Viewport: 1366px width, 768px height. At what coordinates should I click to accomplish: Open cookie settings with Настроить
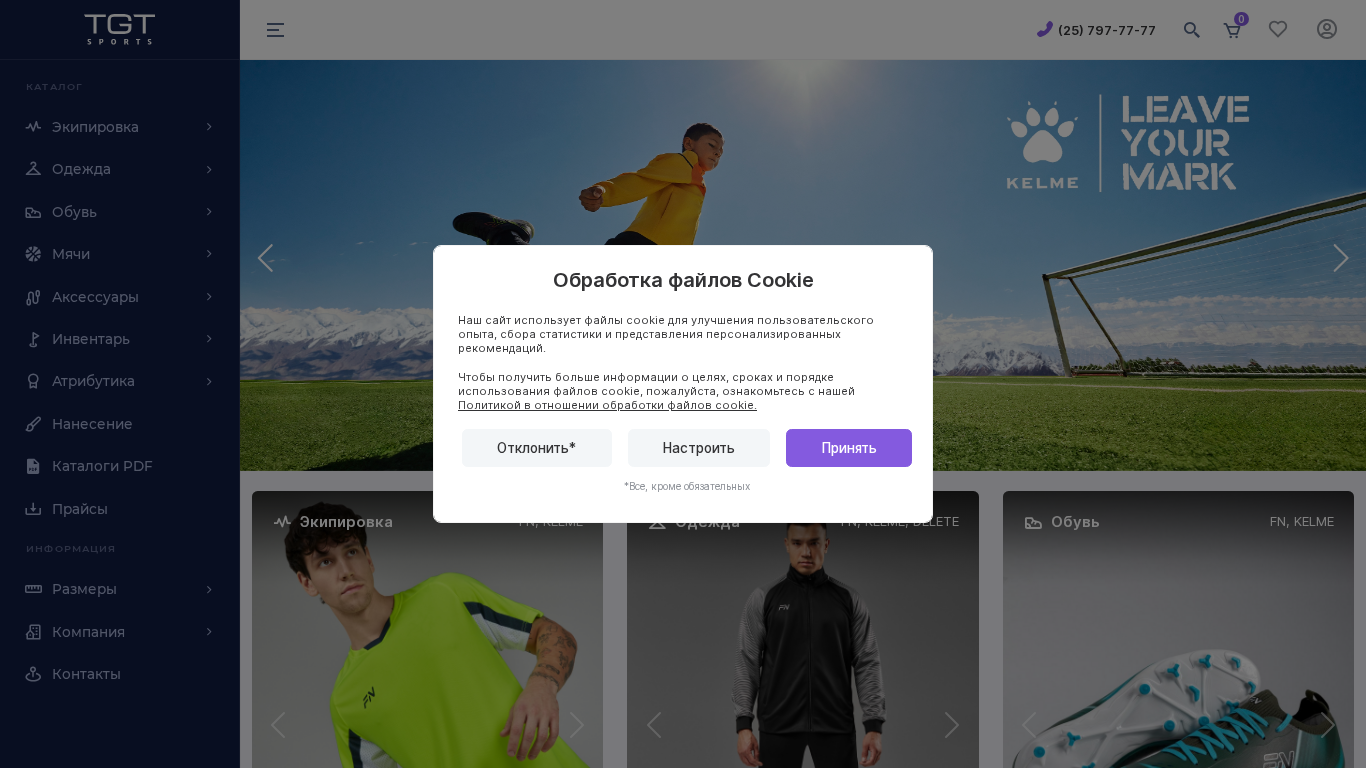coord(699,448)
